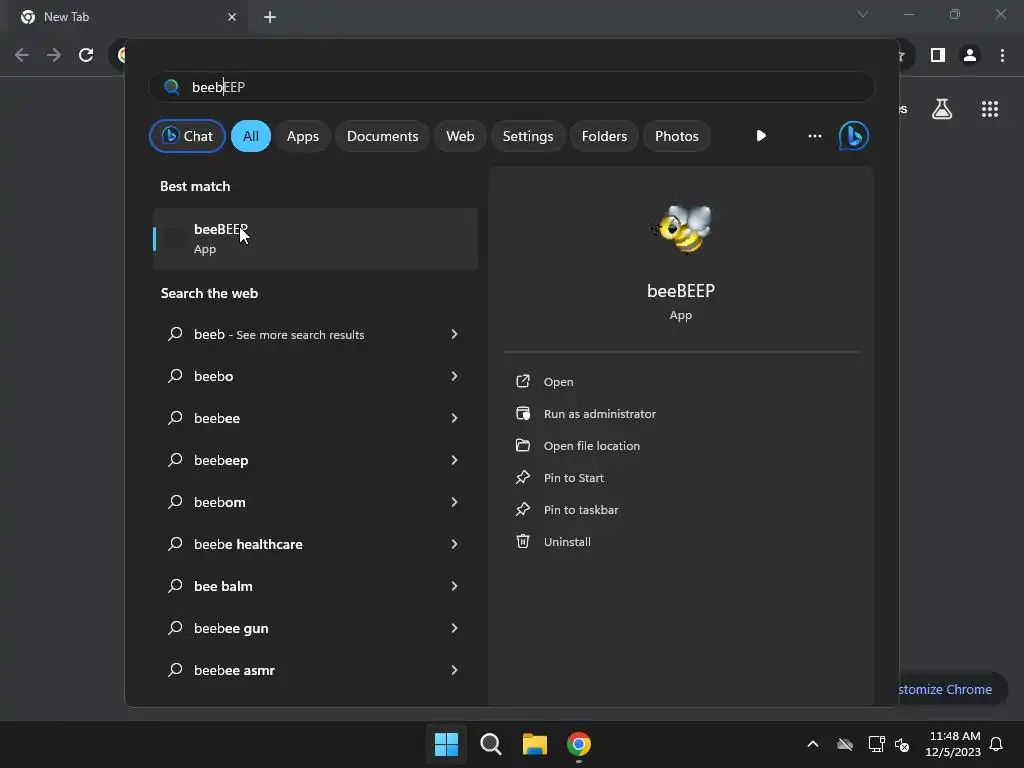The image size is (1024, 768).
Task: Select the All filter
Action: (x=251, y=136)
